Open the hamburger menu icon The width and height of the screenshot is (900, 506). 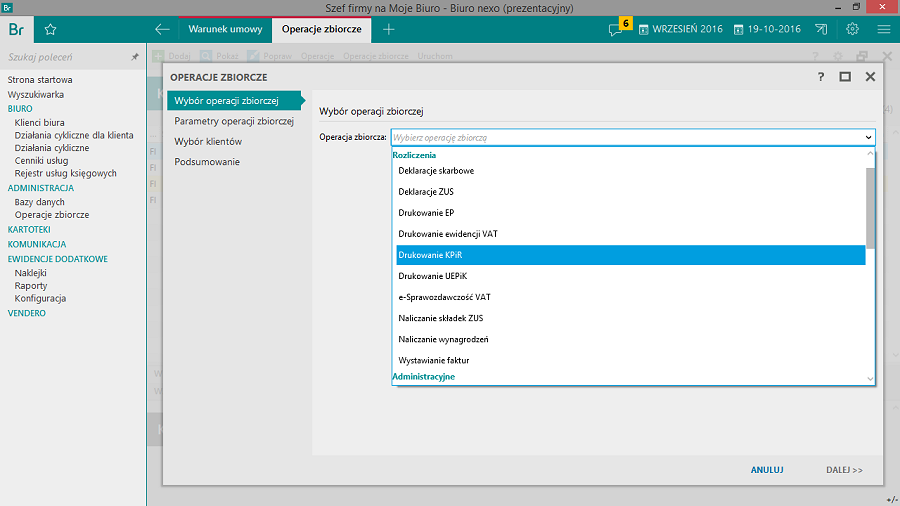pyautogui.click(x=884, y=29)
